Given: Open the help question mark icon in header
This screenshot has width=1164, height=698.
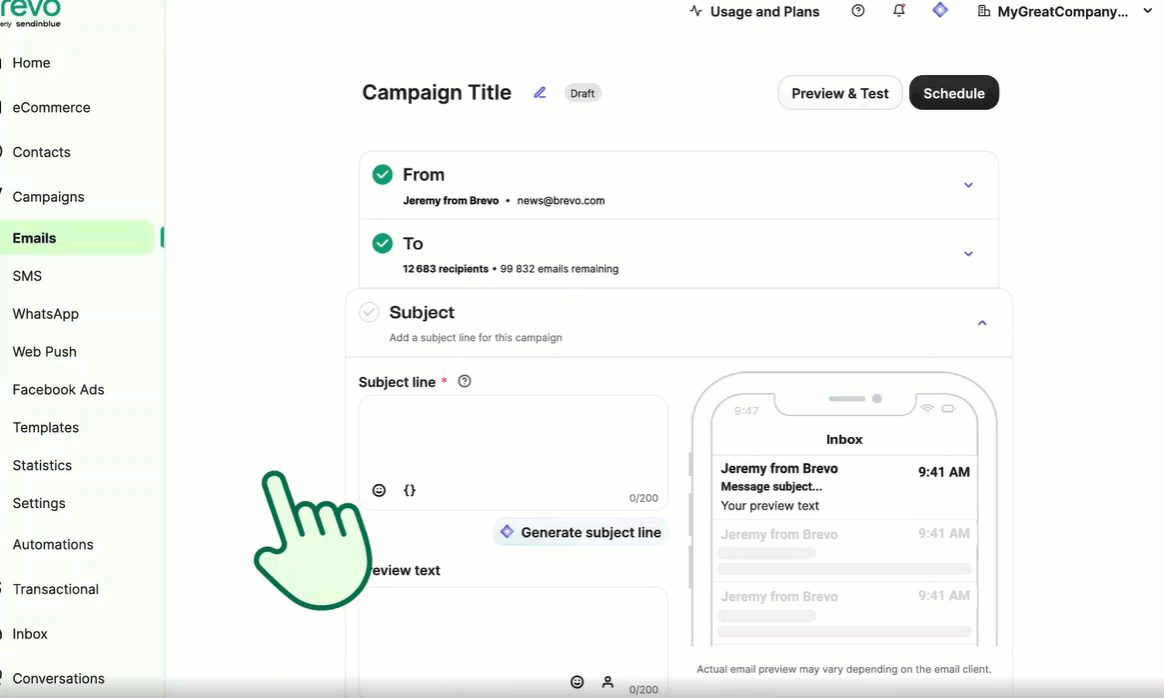Looking at the screenshot, I should coord(858,10).
